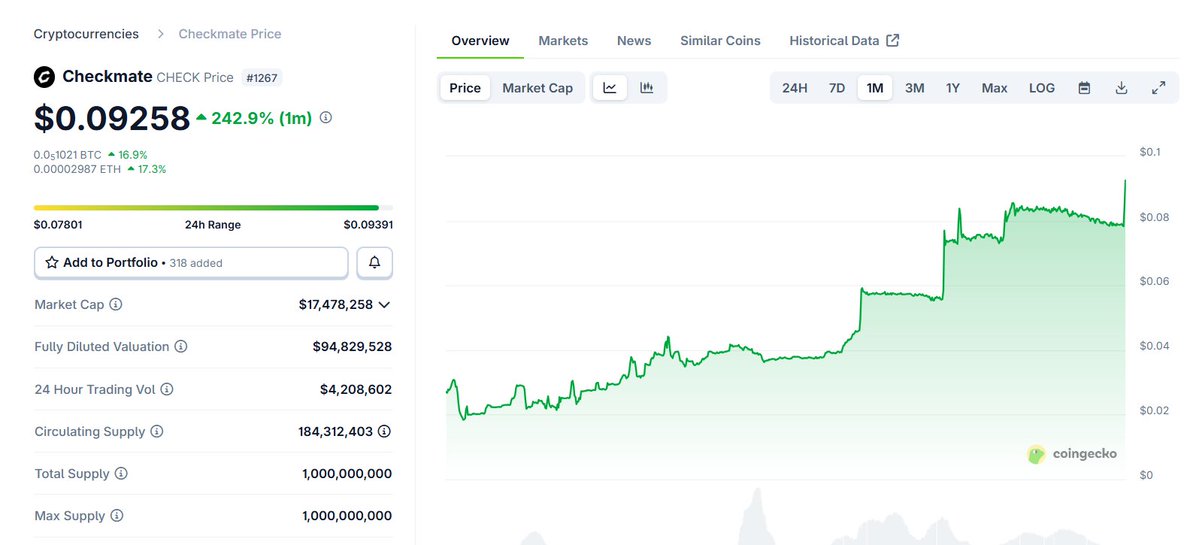Click the $0.1 axis label
1199x545 pixels.
tap(1149, 152)
